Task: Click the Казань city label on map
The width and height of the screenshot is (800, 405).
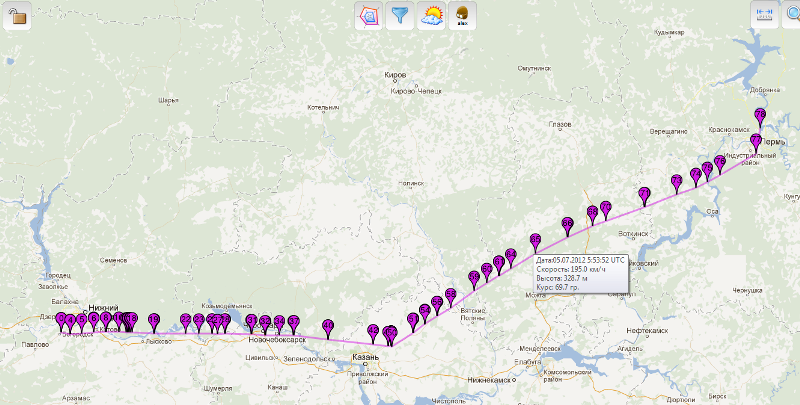Action: (365, 357)
